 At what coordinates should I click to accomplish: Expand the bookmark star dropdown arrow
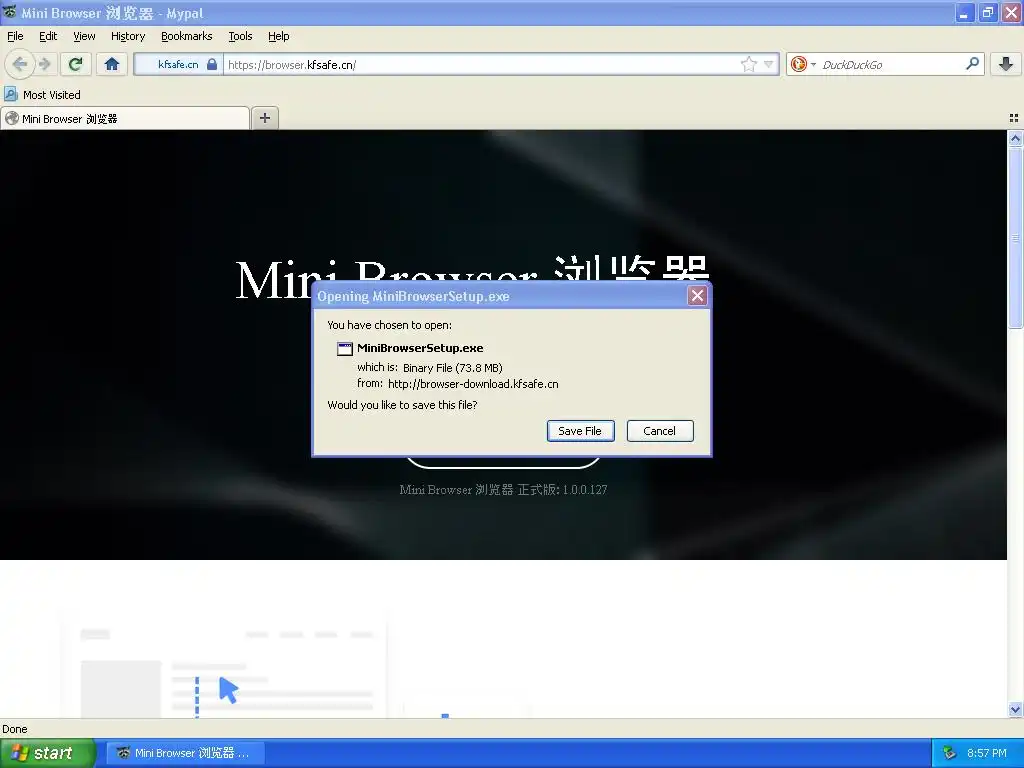coord(769,64)
